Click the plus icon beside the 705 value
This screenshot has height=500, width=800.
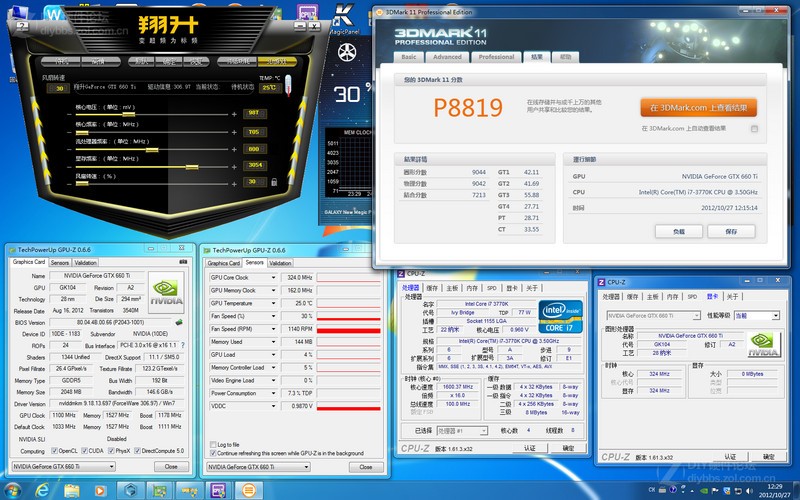point(234,132)
